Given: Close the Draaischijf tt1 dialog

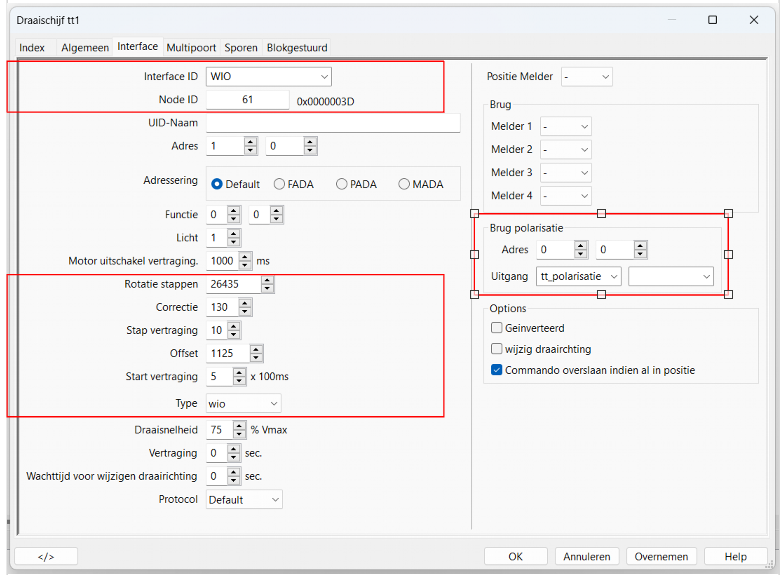Looking at the screenshot, I should pos(754,20).
